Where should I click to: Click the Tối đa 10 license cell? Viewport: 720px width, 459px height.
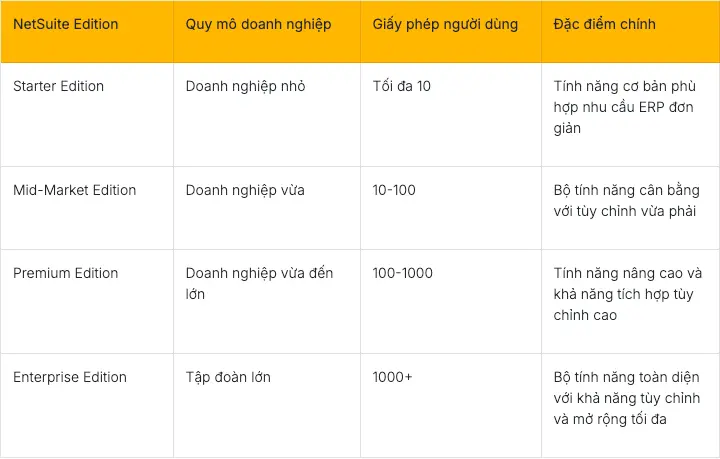pyautogui.click(x=402, y=86)
